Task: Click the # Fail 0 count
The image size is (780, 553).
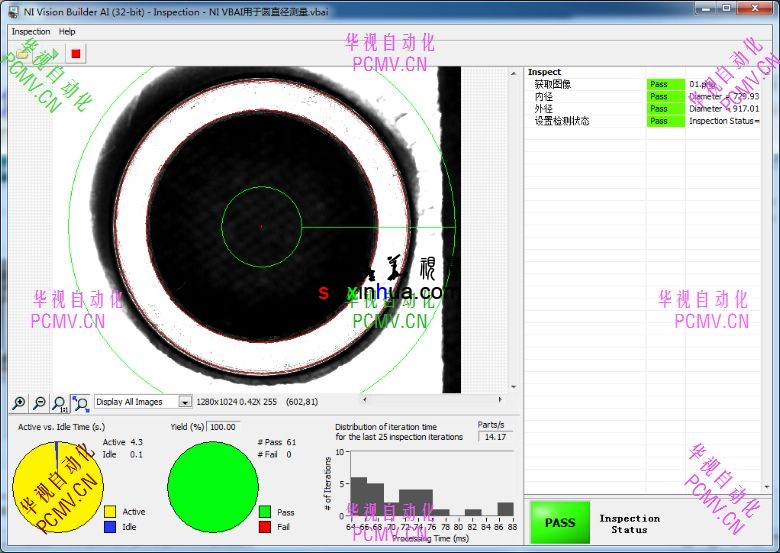Action: (x=275, y=455)
